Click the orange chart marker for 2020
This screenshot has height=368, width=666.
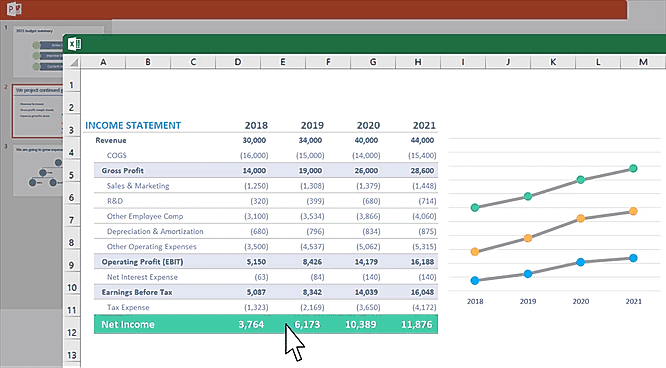pyautogui.click(x=581, y=218)
